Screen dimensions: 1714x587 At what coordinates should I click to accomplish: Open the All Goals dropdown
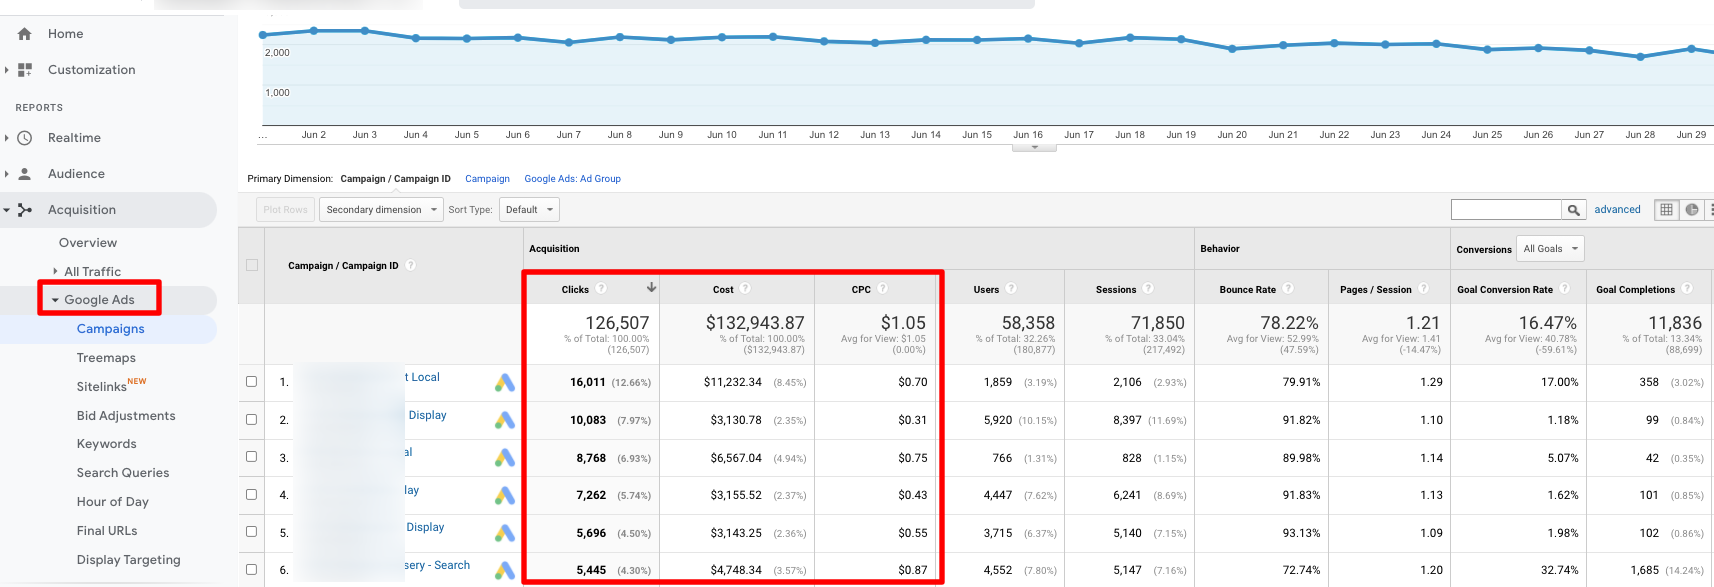(1550, 249)
